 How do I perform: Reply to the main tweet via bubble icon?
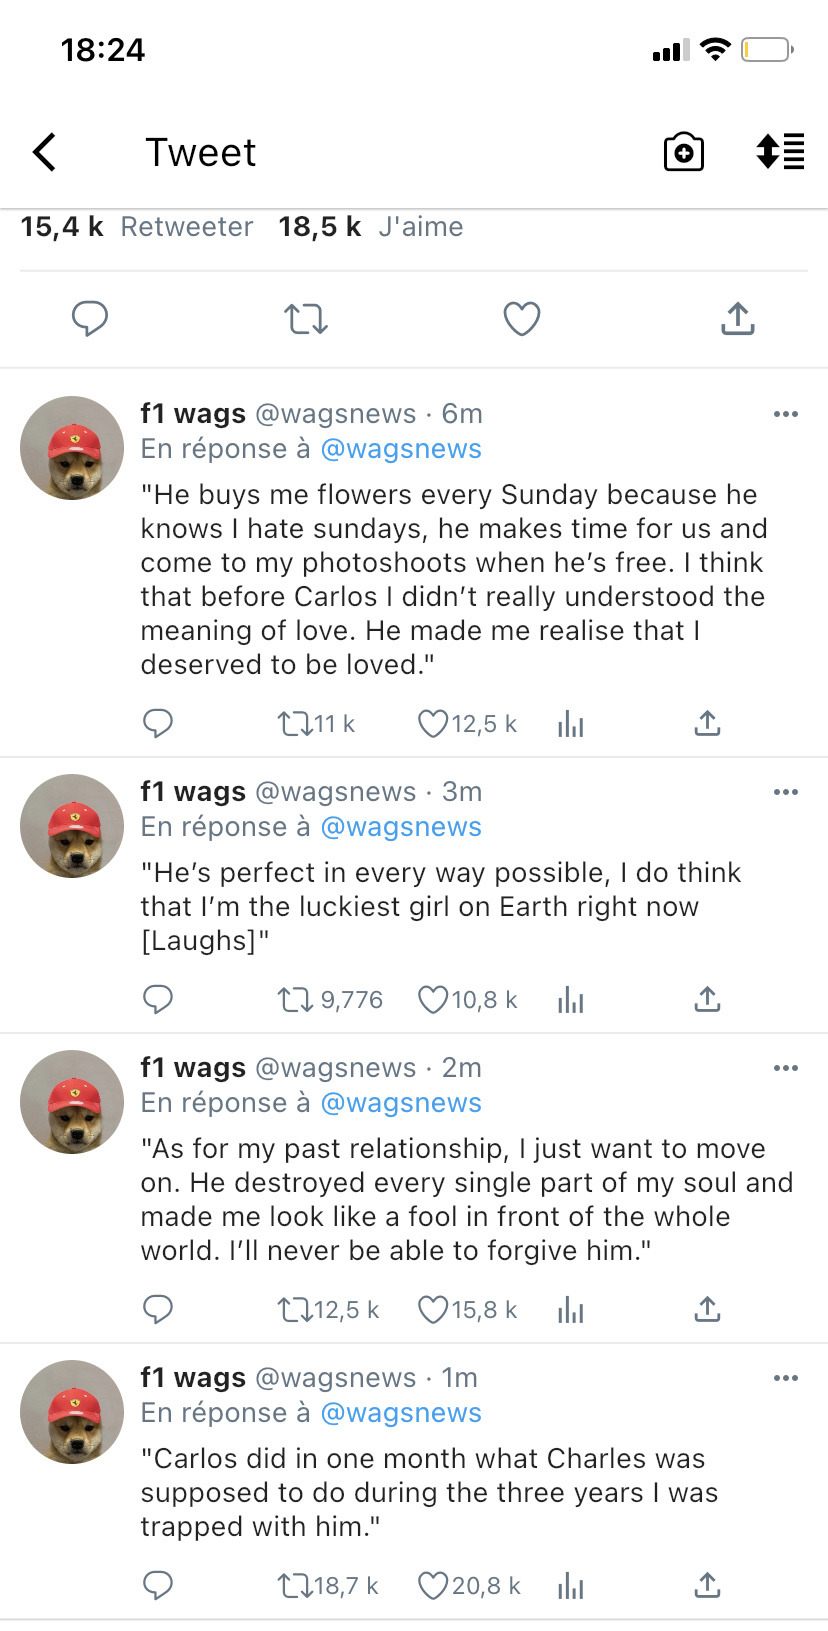90,319
